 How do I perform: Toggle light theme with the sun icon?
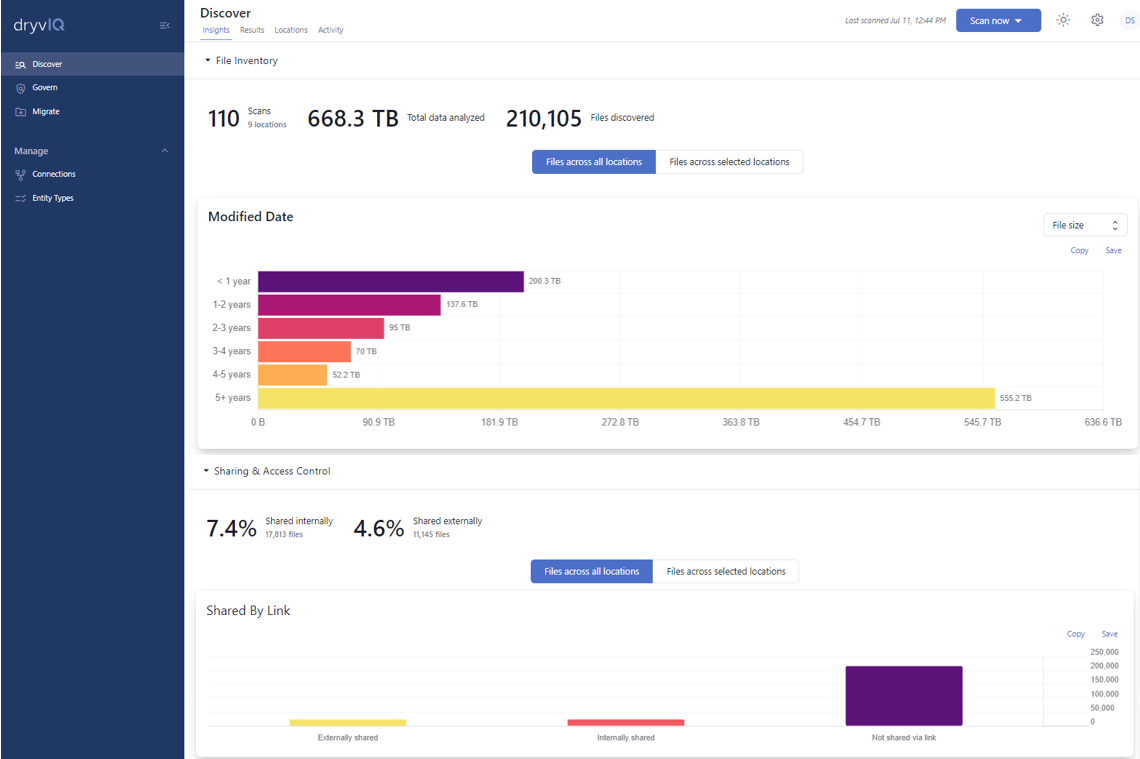[1063, 20]
